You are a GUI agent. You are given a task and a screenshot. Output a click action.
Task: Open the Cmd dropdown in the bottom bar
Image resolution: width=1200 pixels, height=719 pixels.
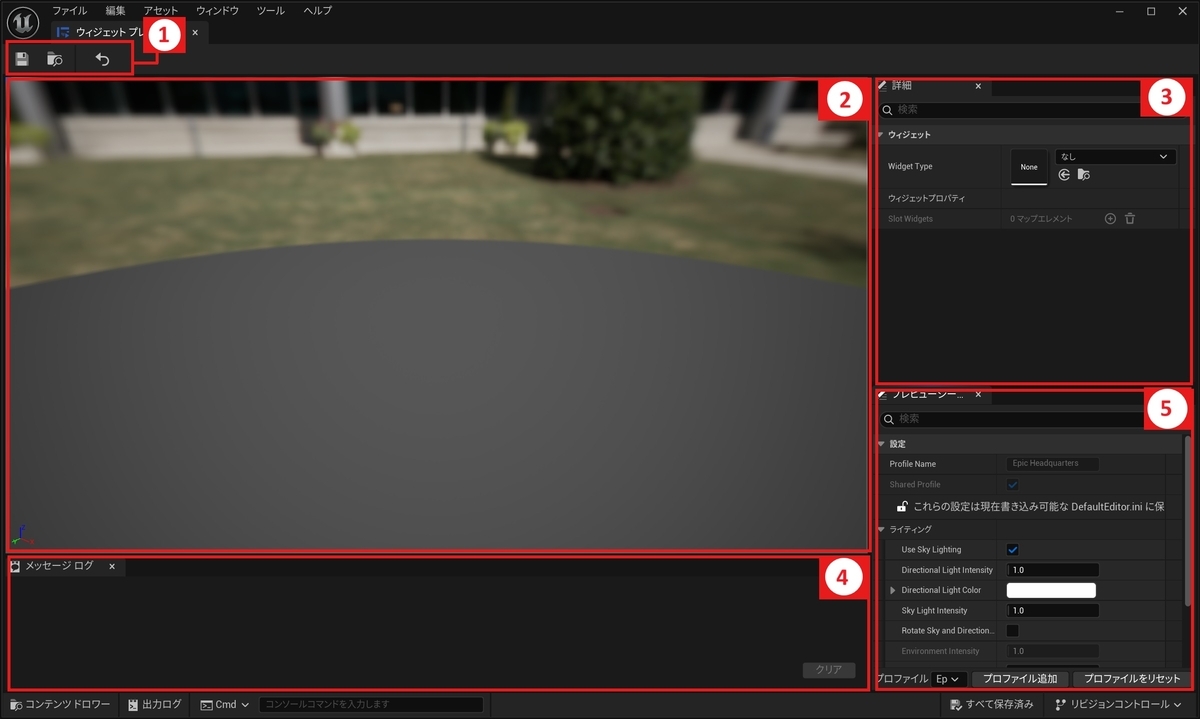coord(224,704)
